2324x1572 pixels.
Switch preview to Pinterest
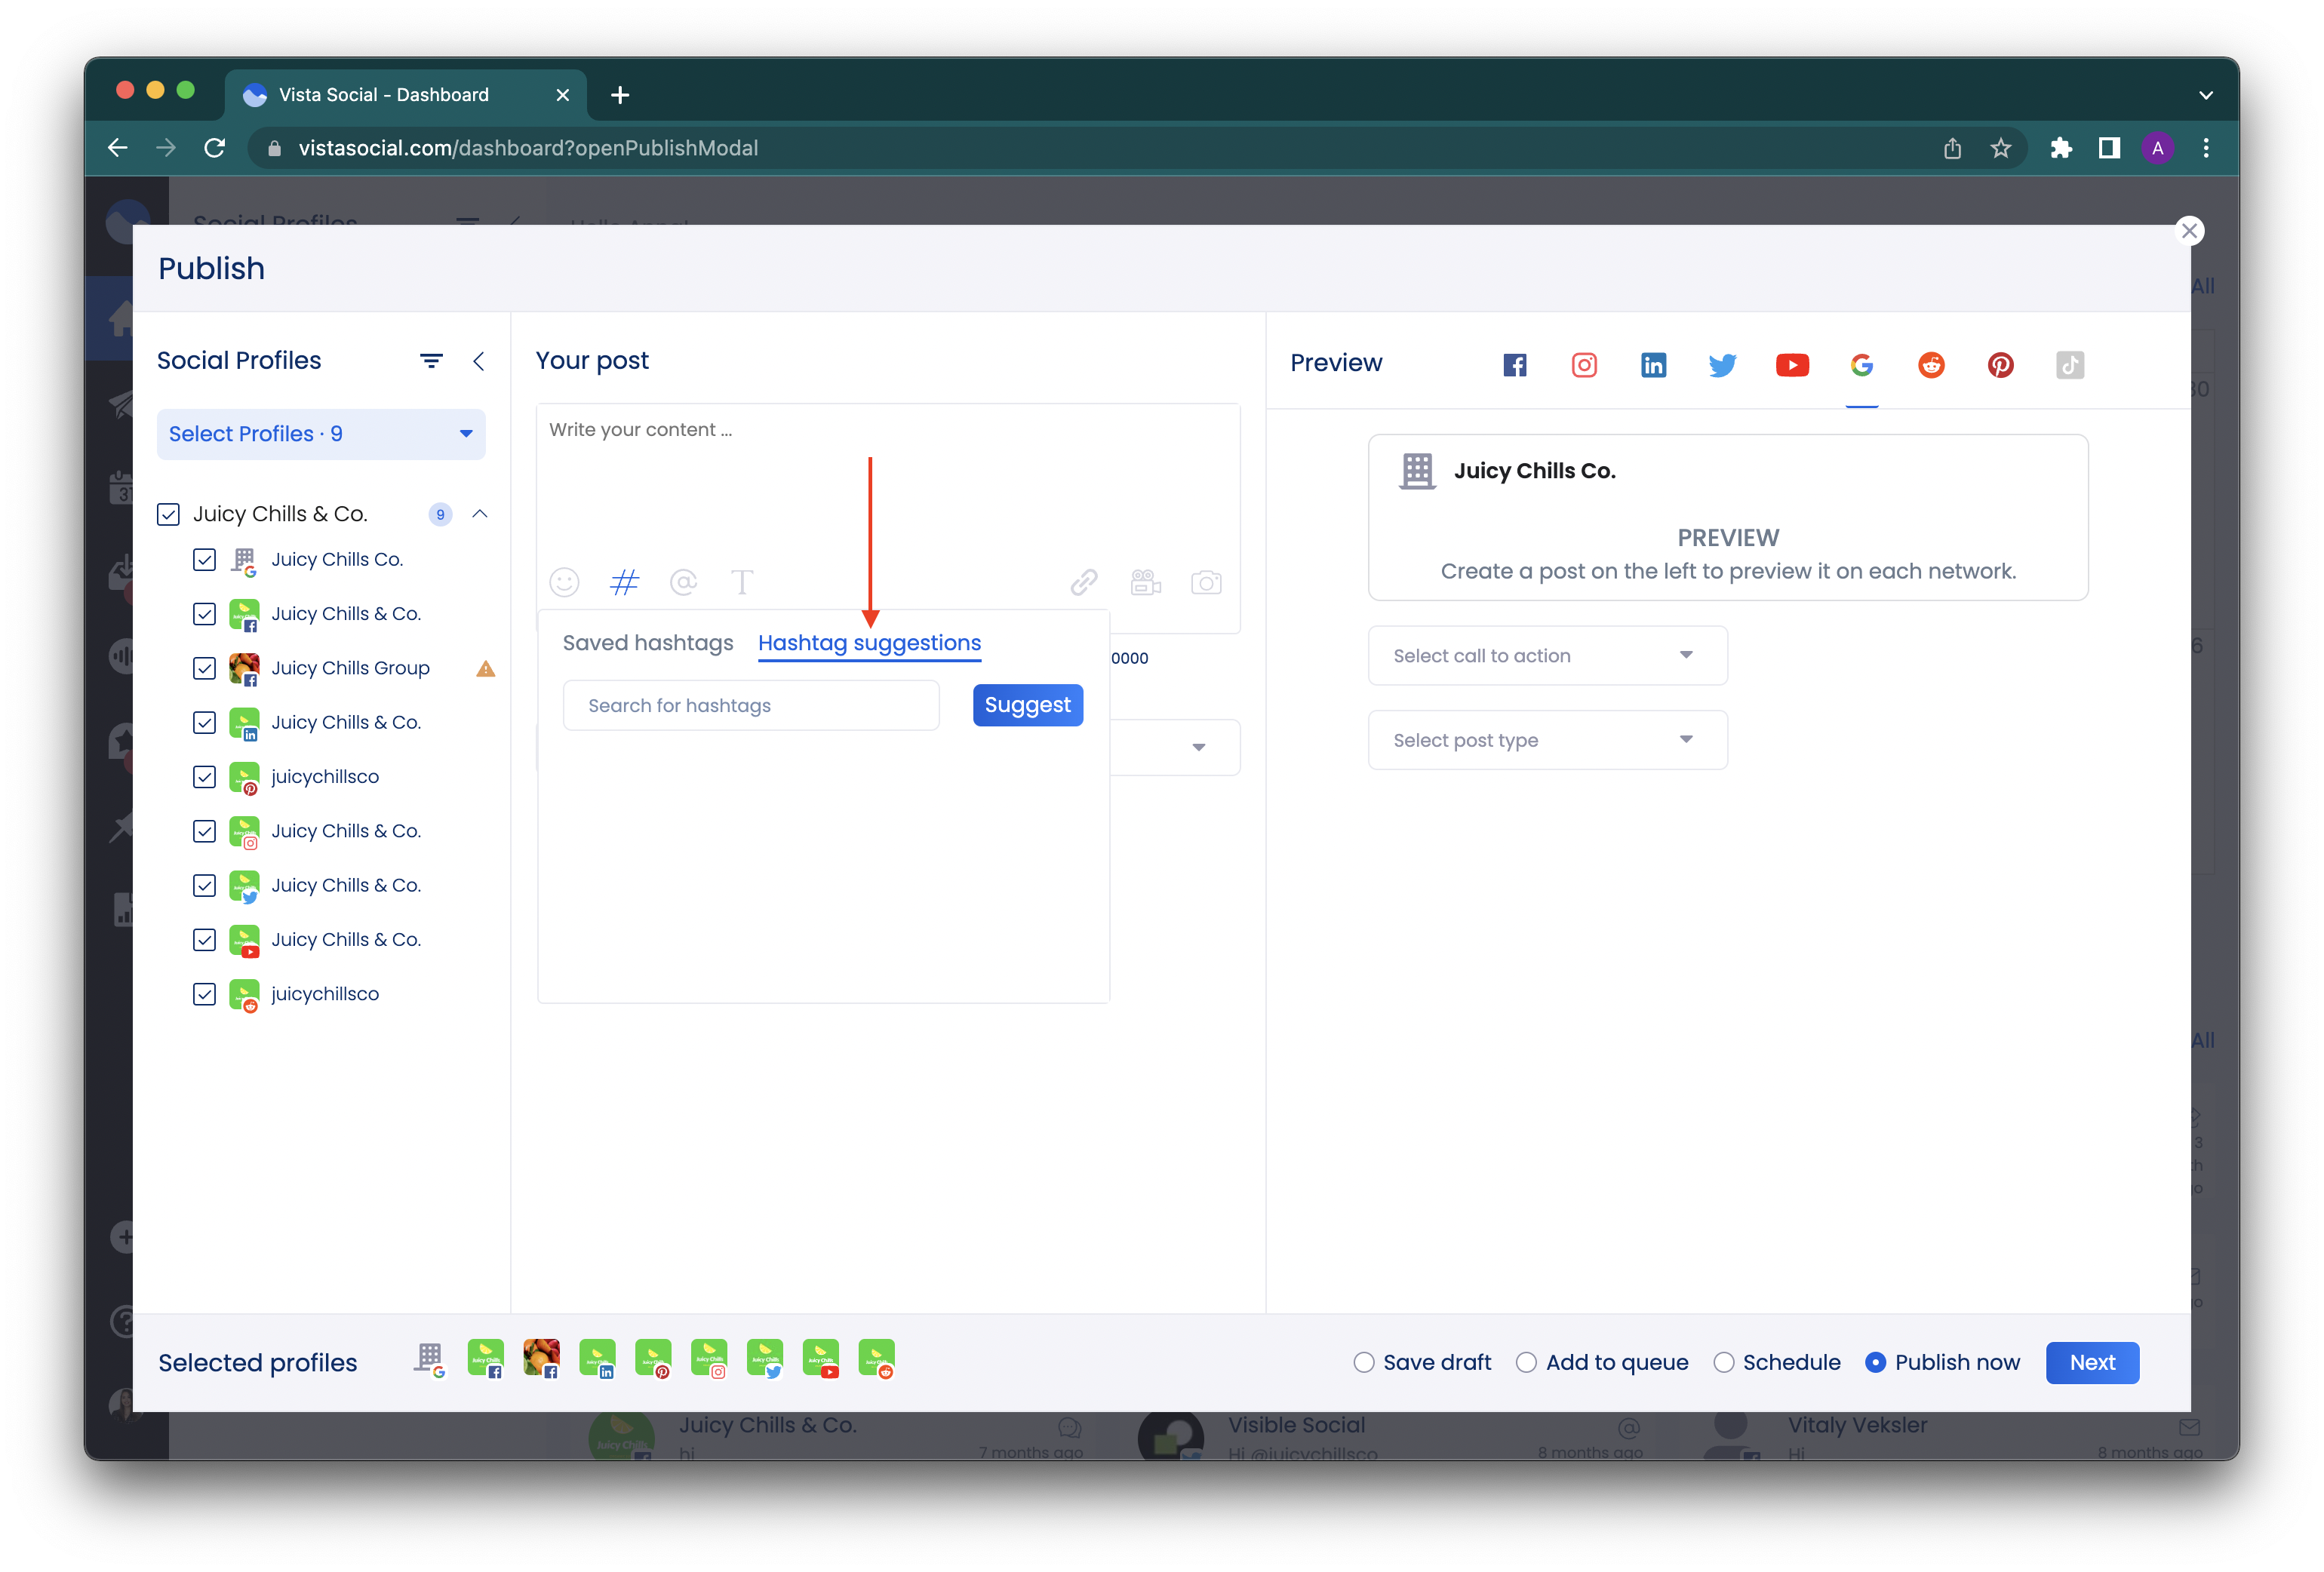(2000, 365)
